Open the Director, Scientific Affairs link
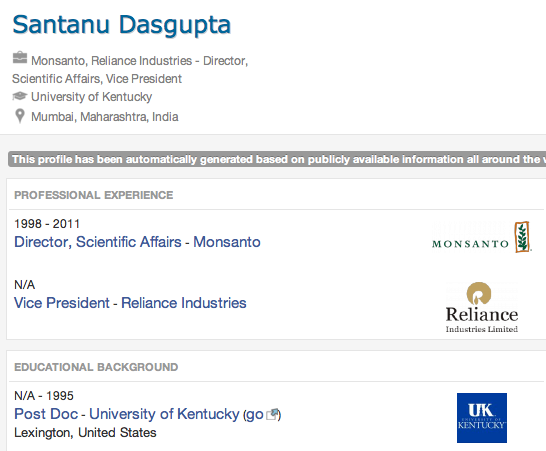546x451 pixels. (98, 242)
